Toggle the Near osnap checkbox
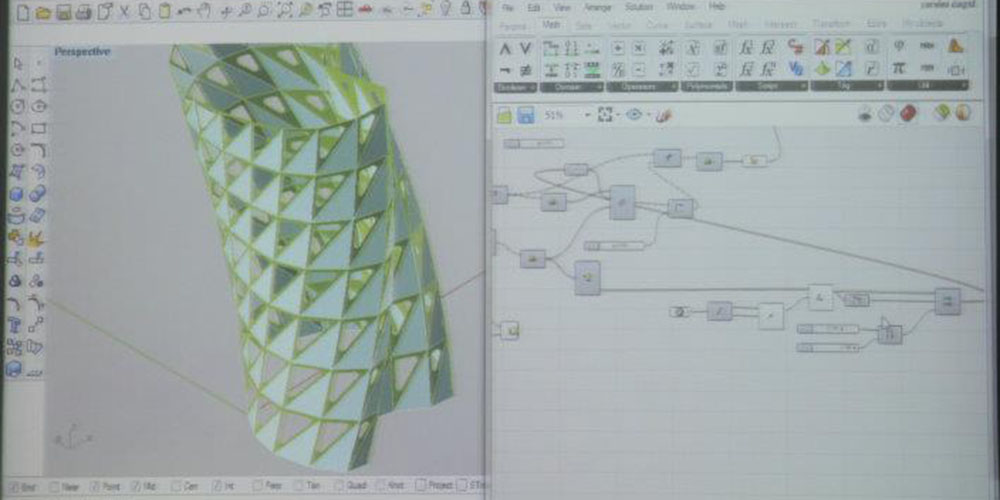This screenshot has width=1000, height=500. 57,486
